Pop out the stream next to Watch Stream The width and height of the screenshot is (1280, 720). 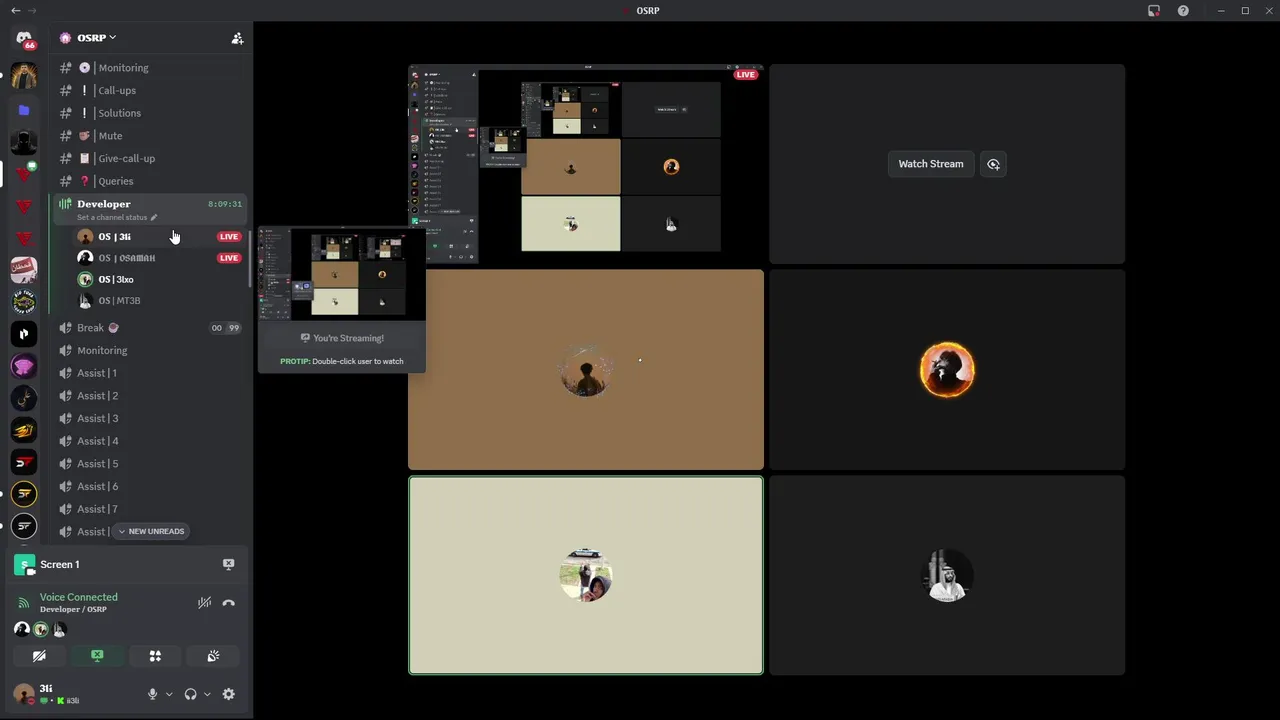point(993,164)
